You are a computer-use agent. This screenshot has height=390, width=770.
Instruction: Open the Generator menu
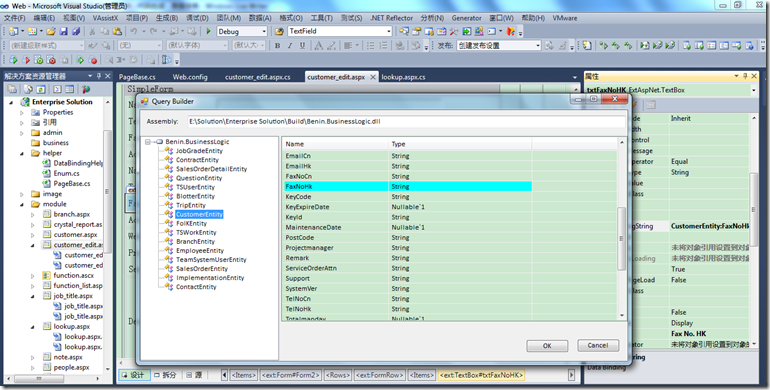tap(467, 18)
